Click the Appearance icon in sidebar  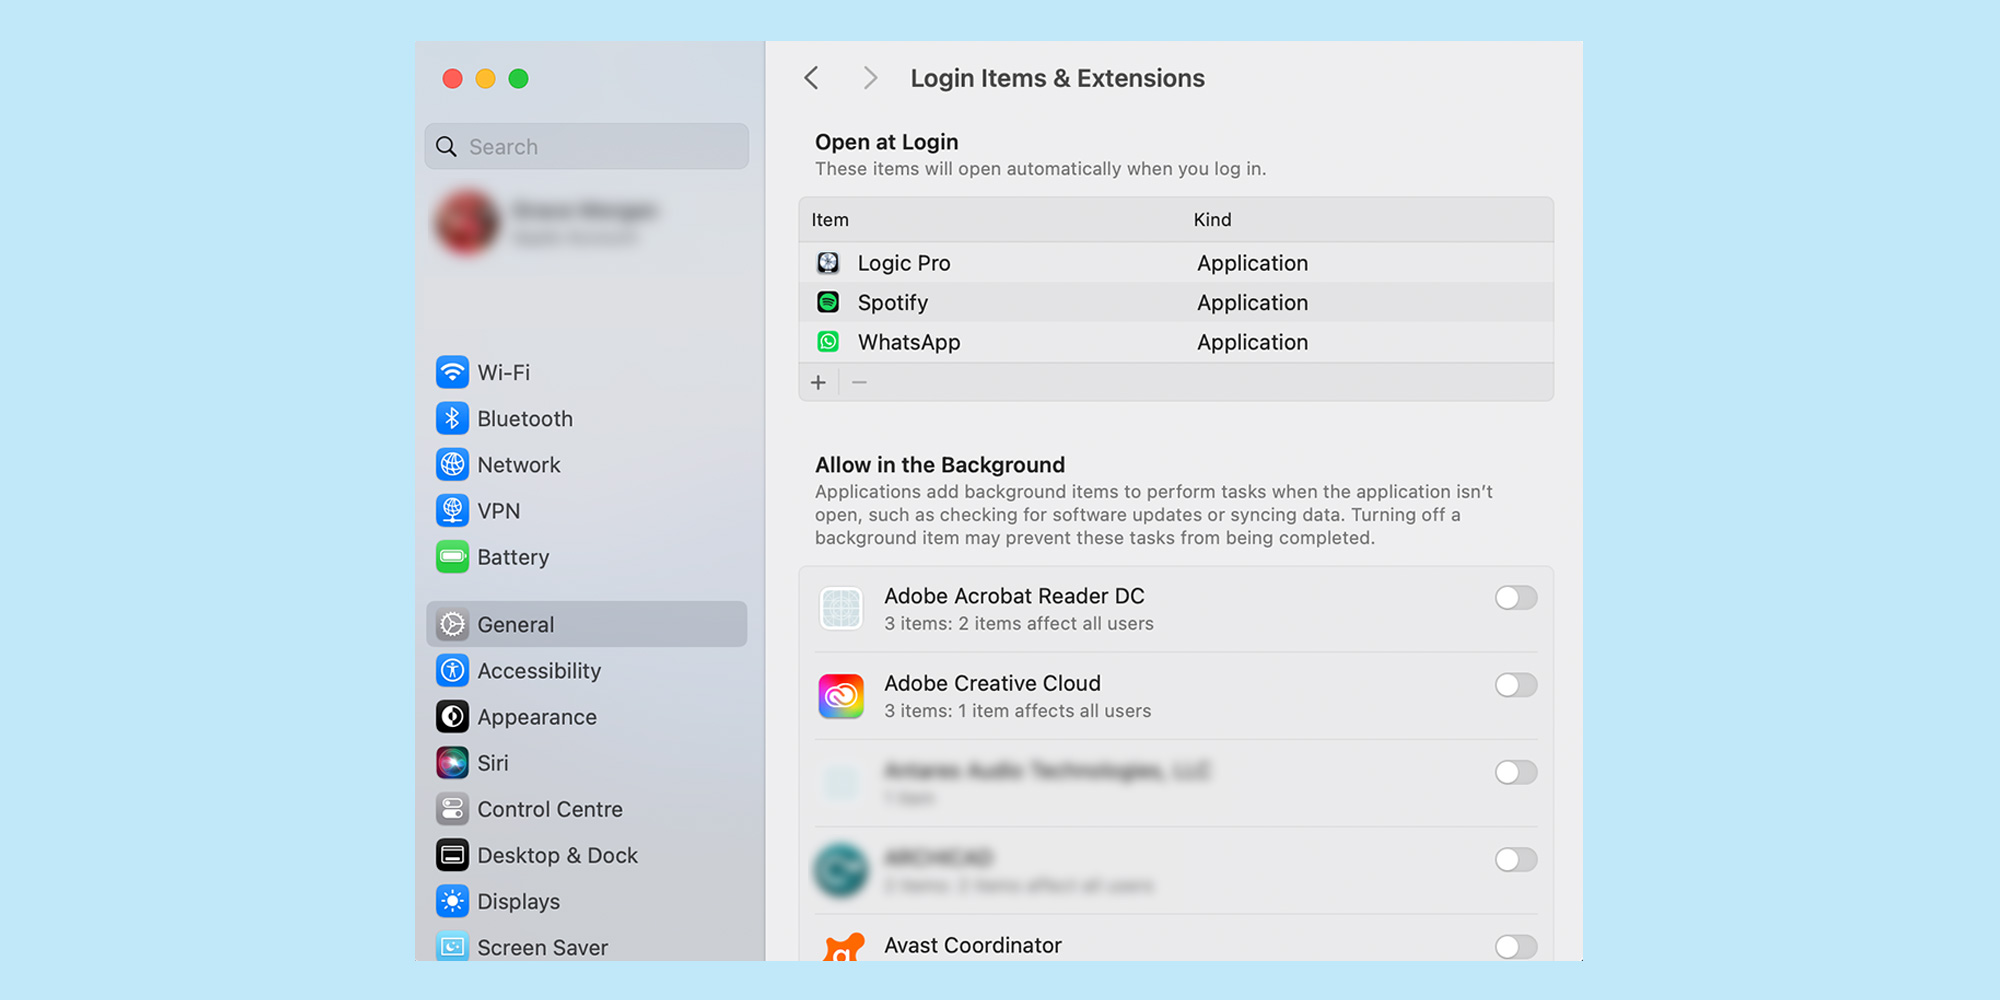tap(452, 716)
